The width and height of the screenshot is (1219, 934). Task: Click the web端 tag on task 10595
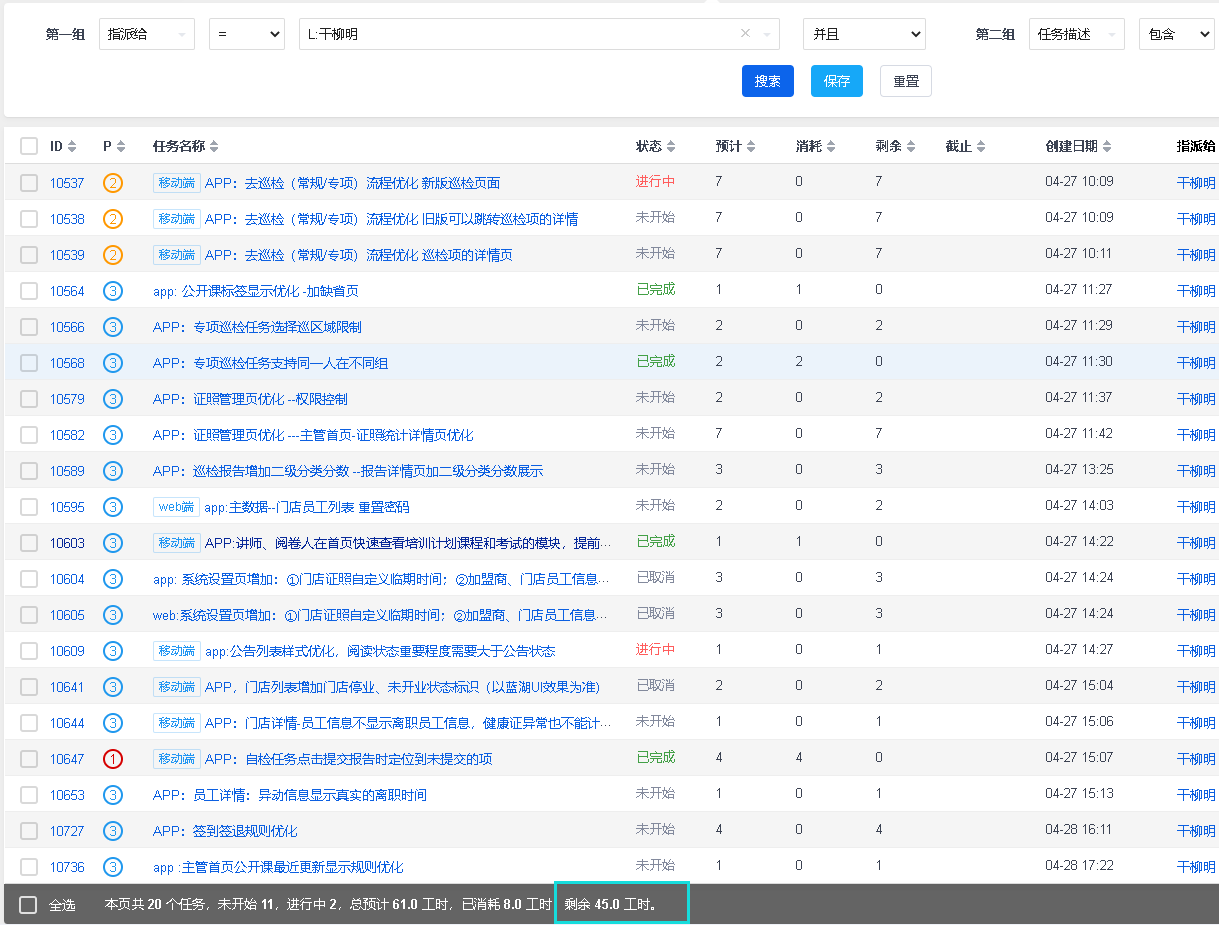176,507
